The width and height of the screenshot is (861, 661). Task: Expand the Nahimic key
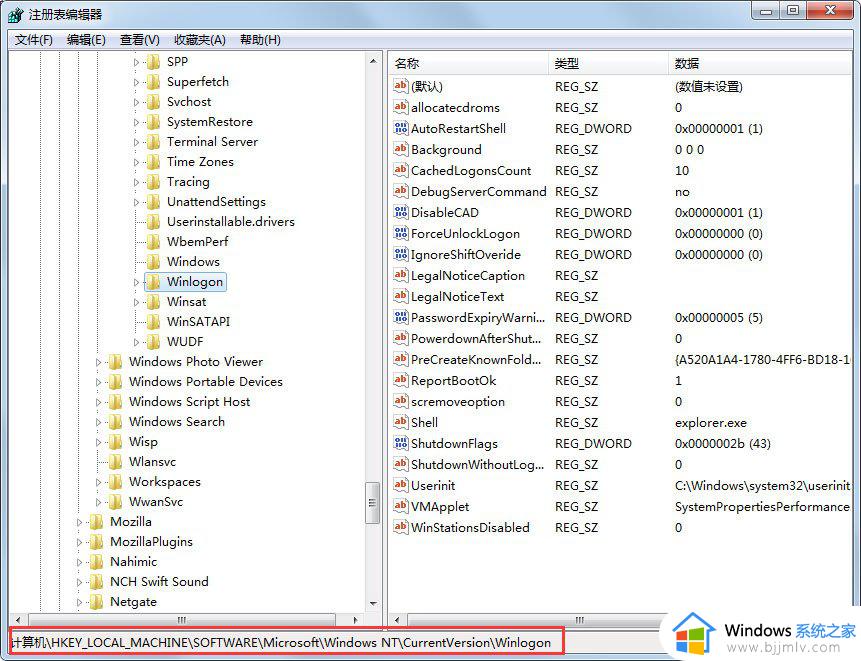(x=79, y=562)
